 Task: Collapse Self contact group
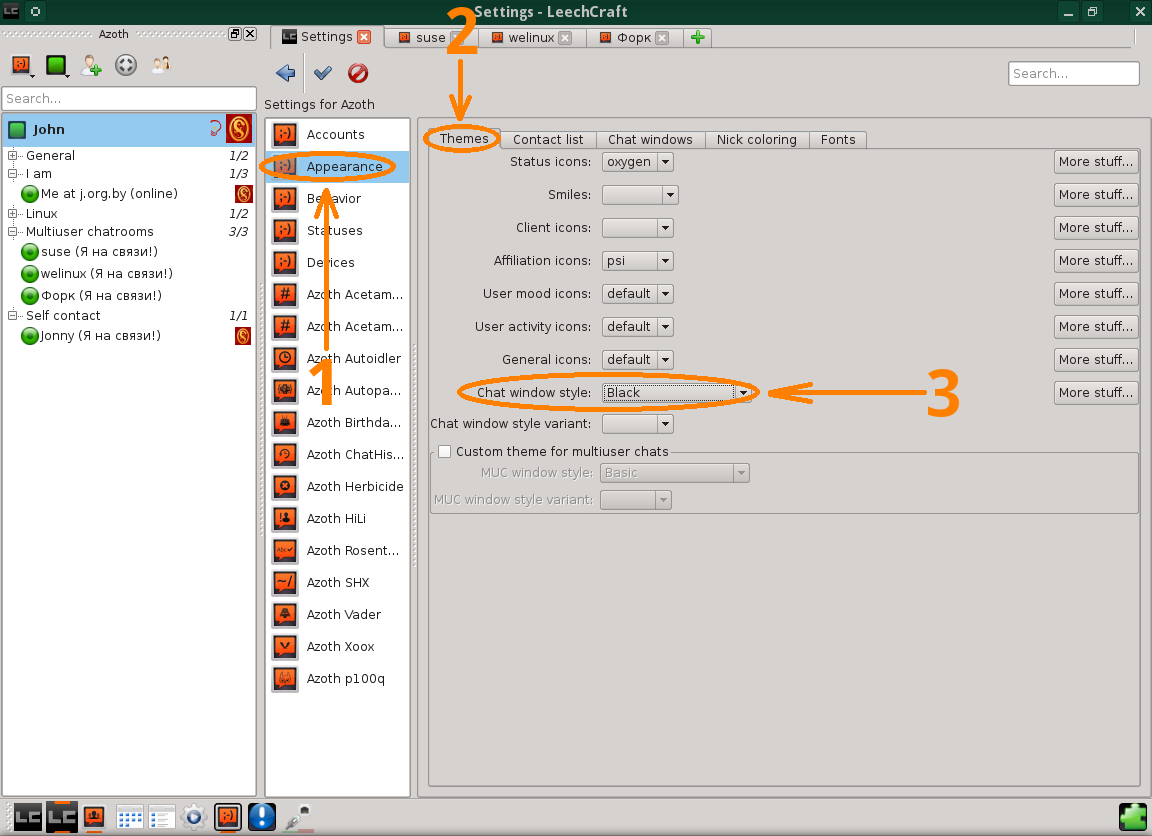point(12,315)
